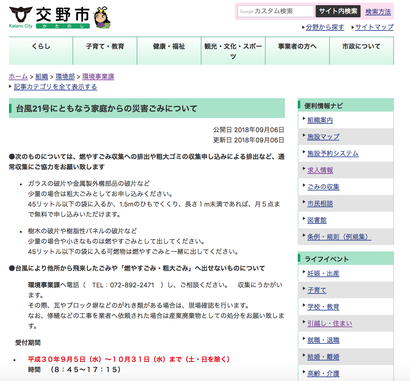410x381 pixels.
Task: Click the 便利情報ナビ section header
Action: (346, 105)
